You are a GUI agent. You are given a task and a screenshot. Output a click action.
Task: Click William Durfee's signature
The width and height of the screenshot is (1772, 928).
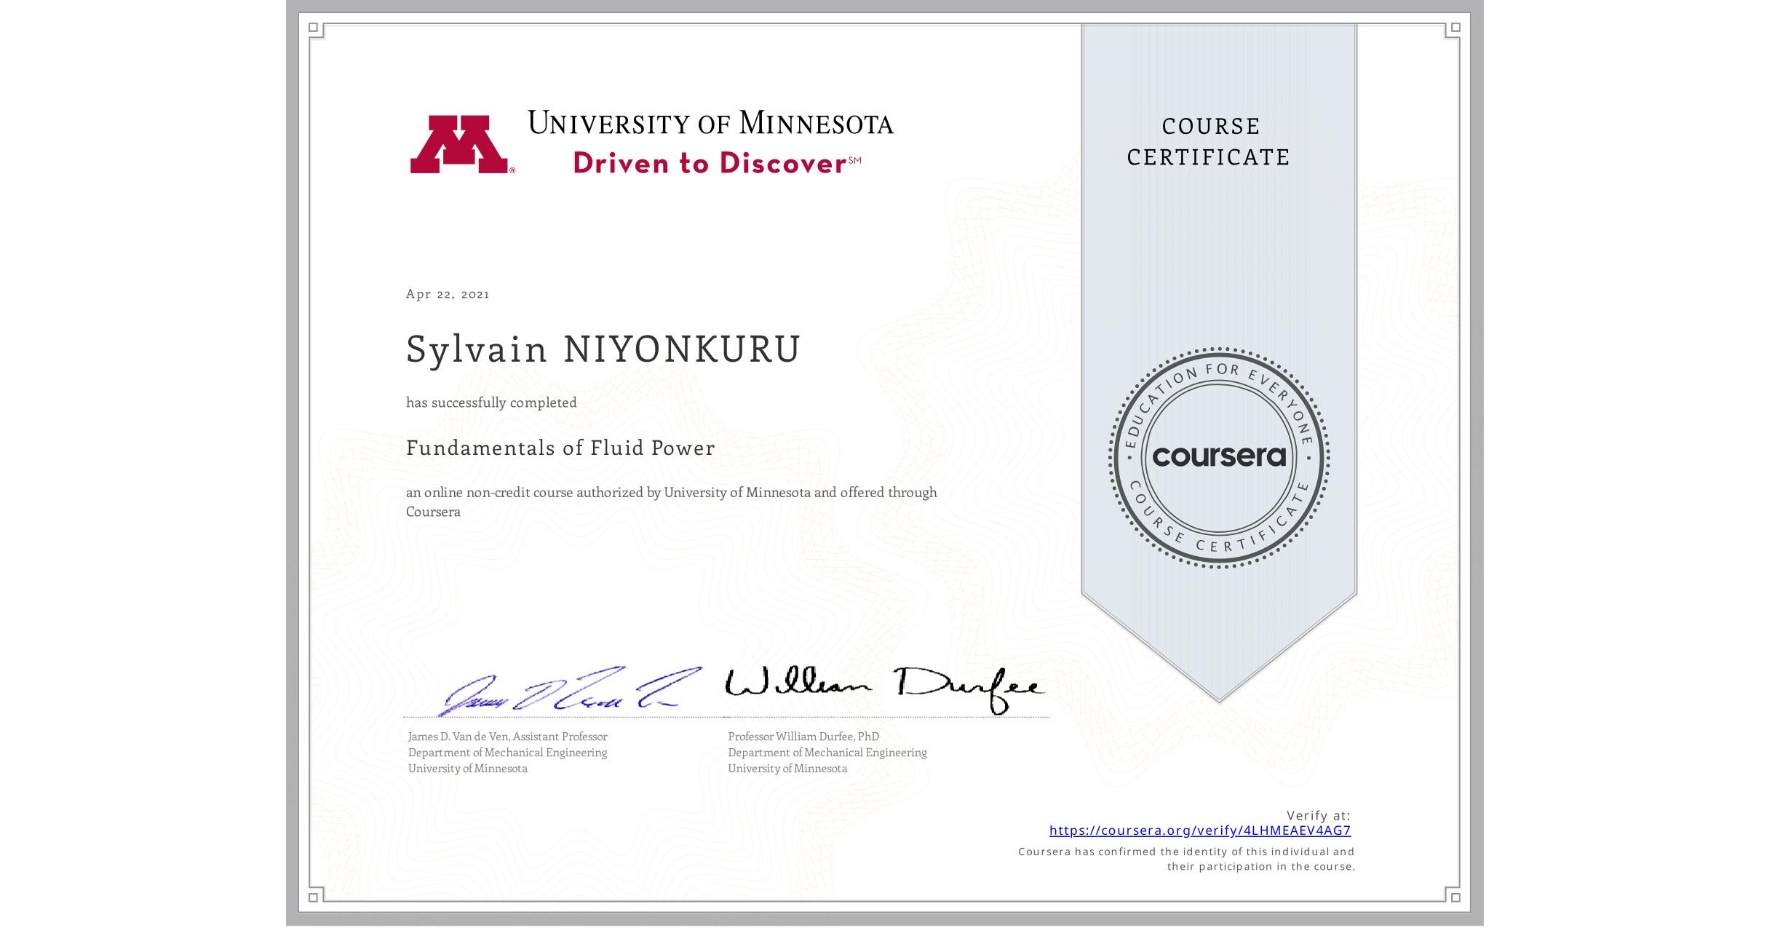point(885,683)
